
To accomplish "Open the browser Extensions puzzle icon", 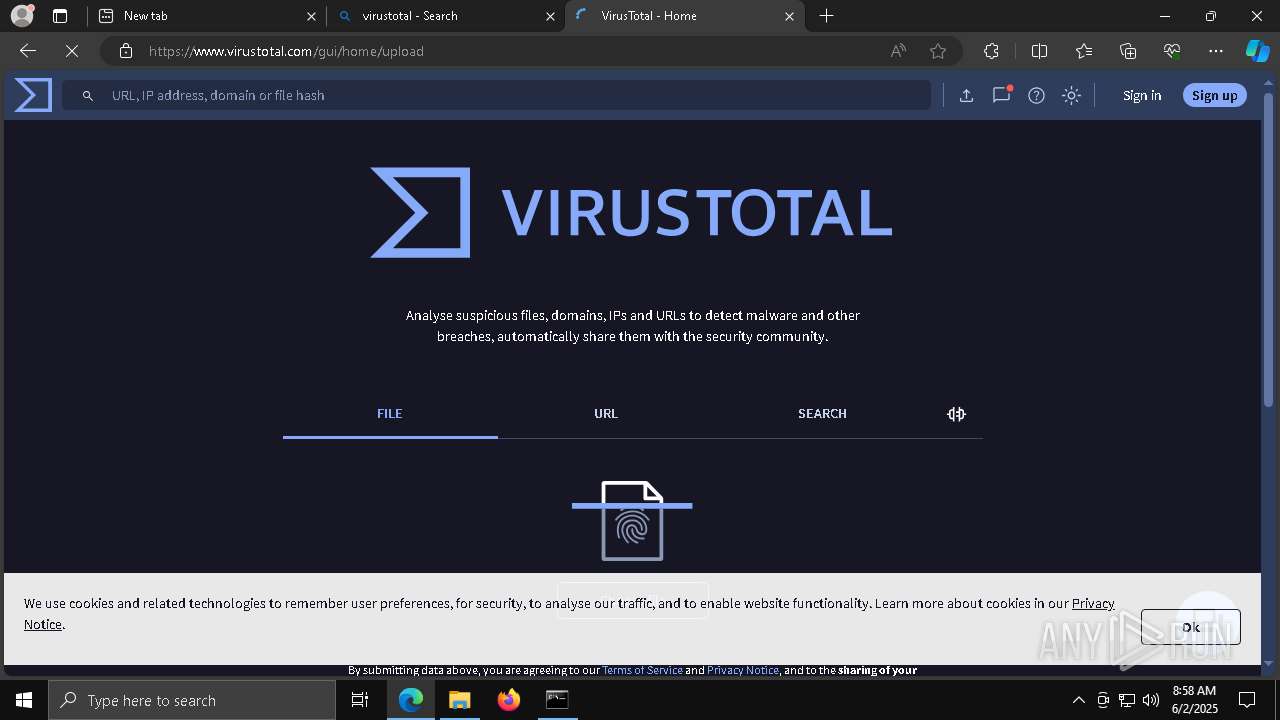I will 991,51.
